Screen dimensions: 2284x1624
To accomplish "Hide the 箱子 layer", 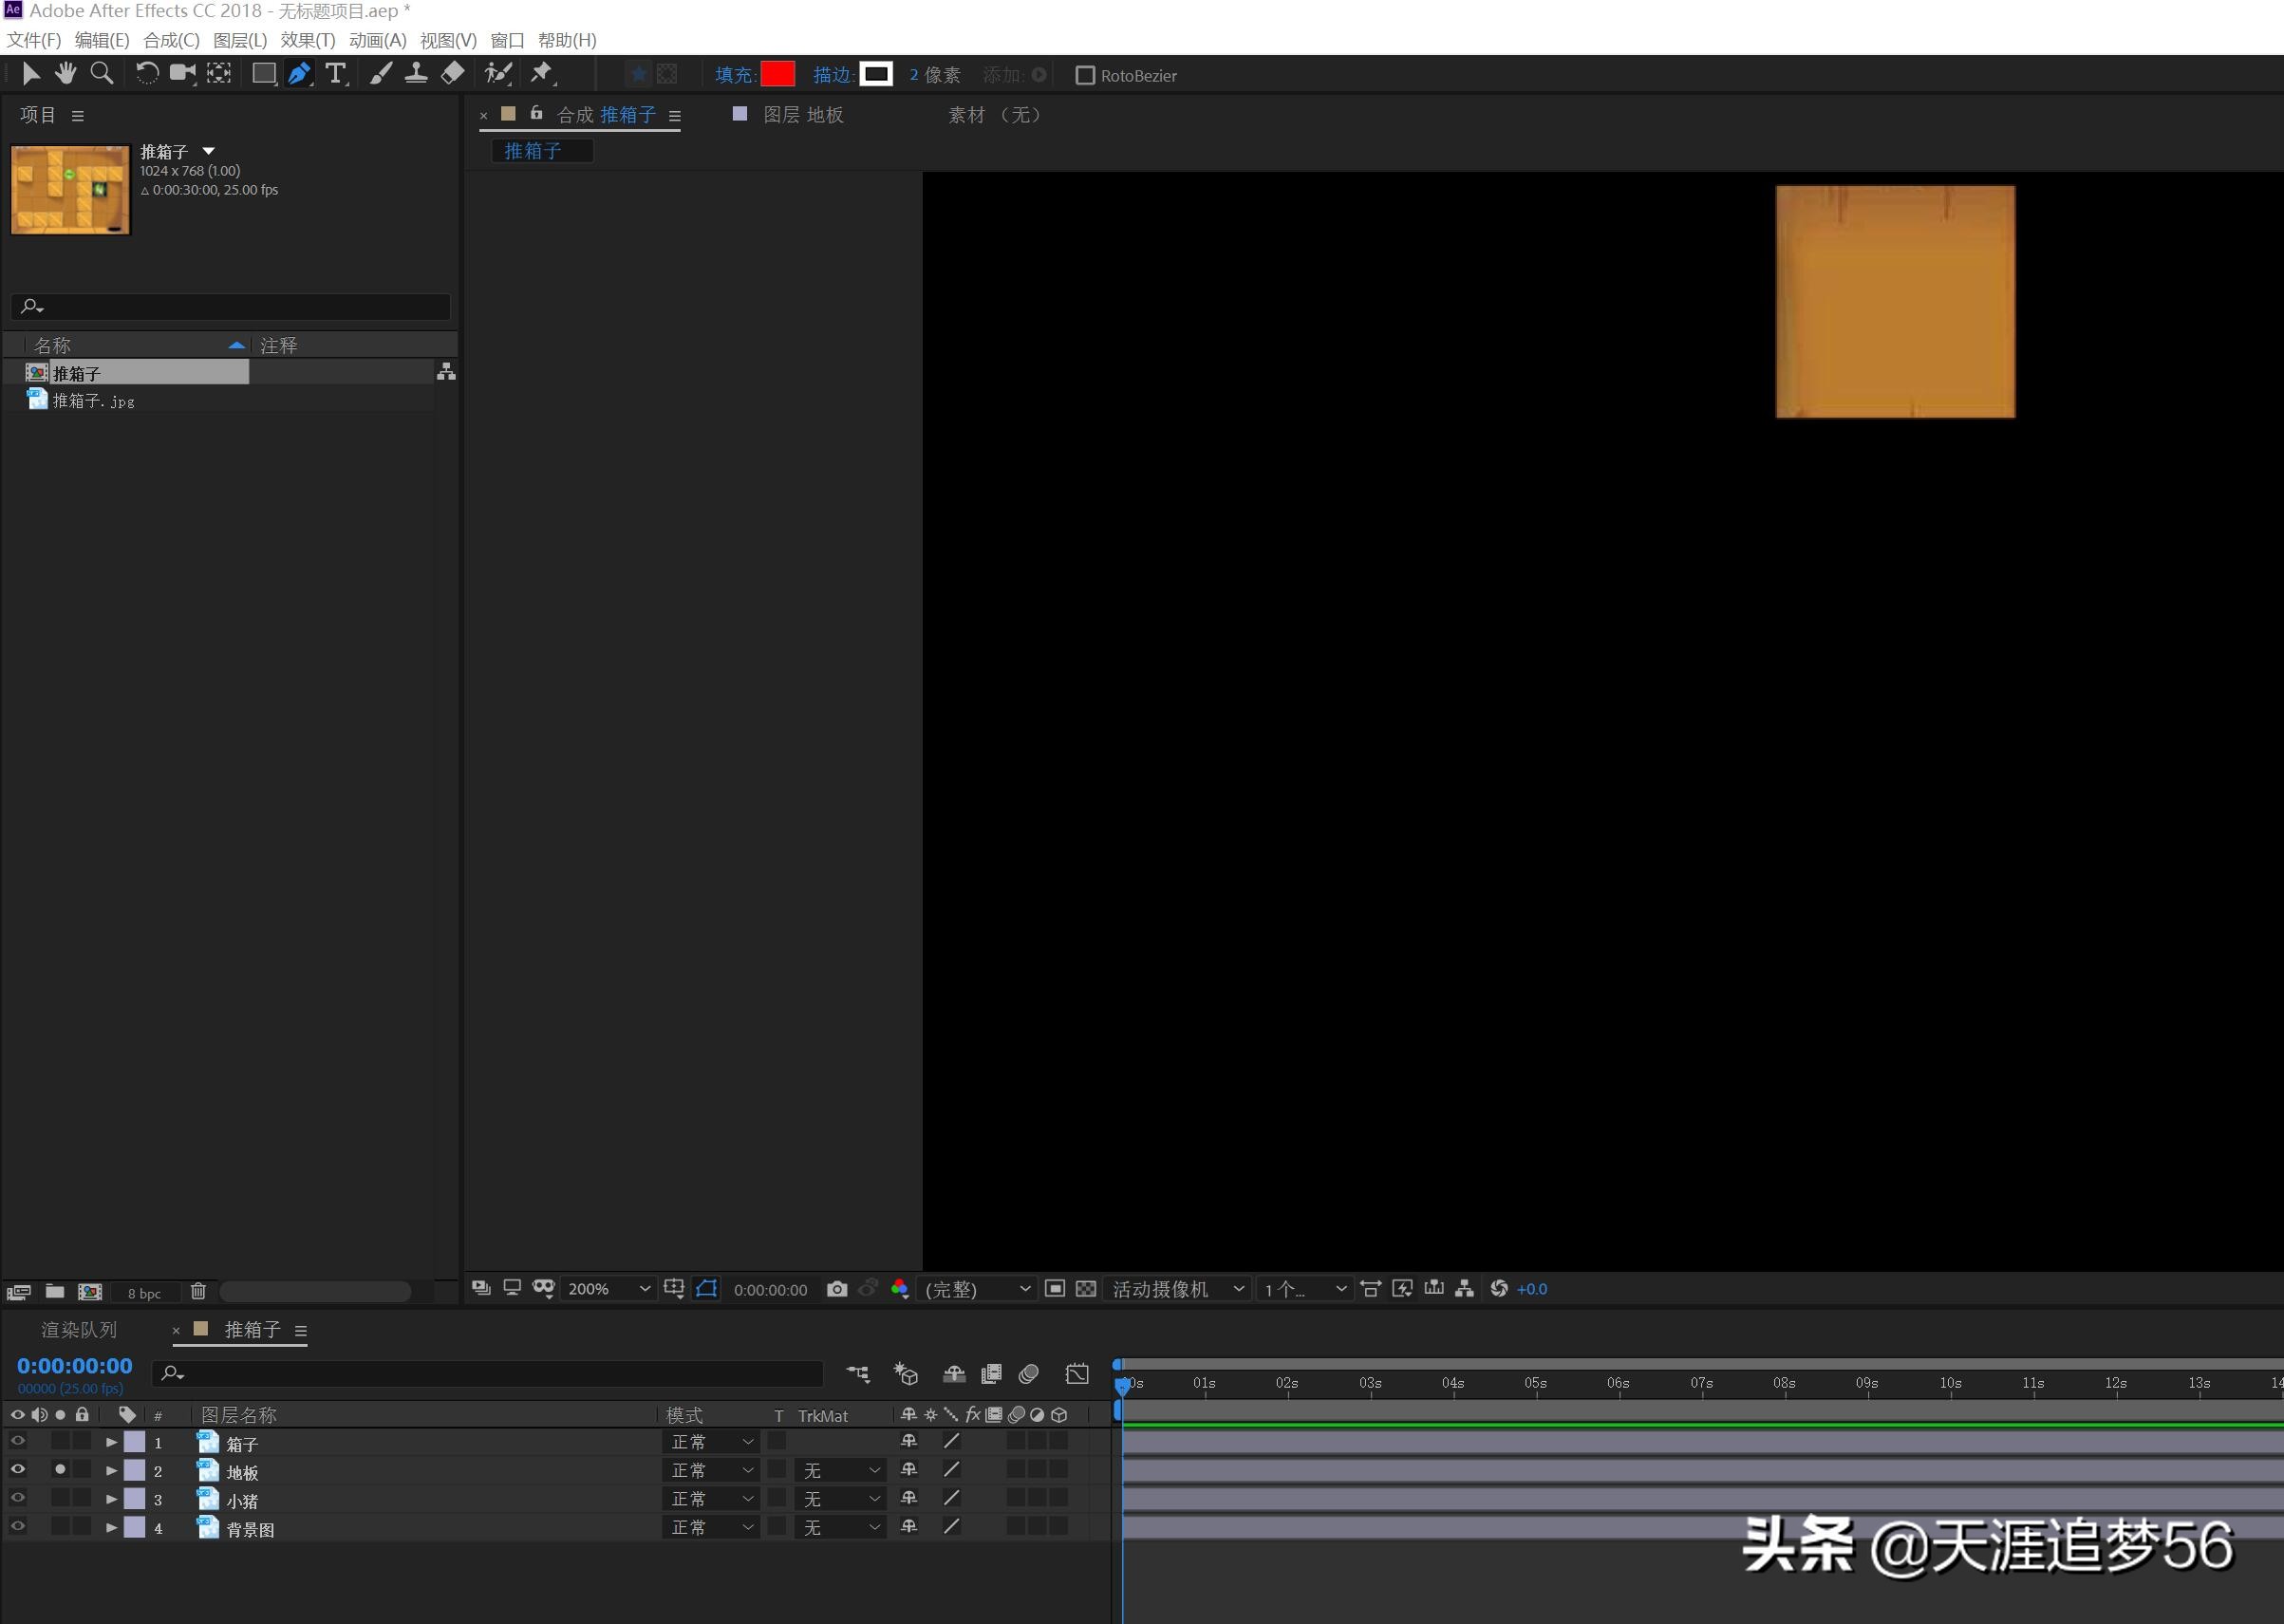I will pyautogui.click(x=17, y=1441).
